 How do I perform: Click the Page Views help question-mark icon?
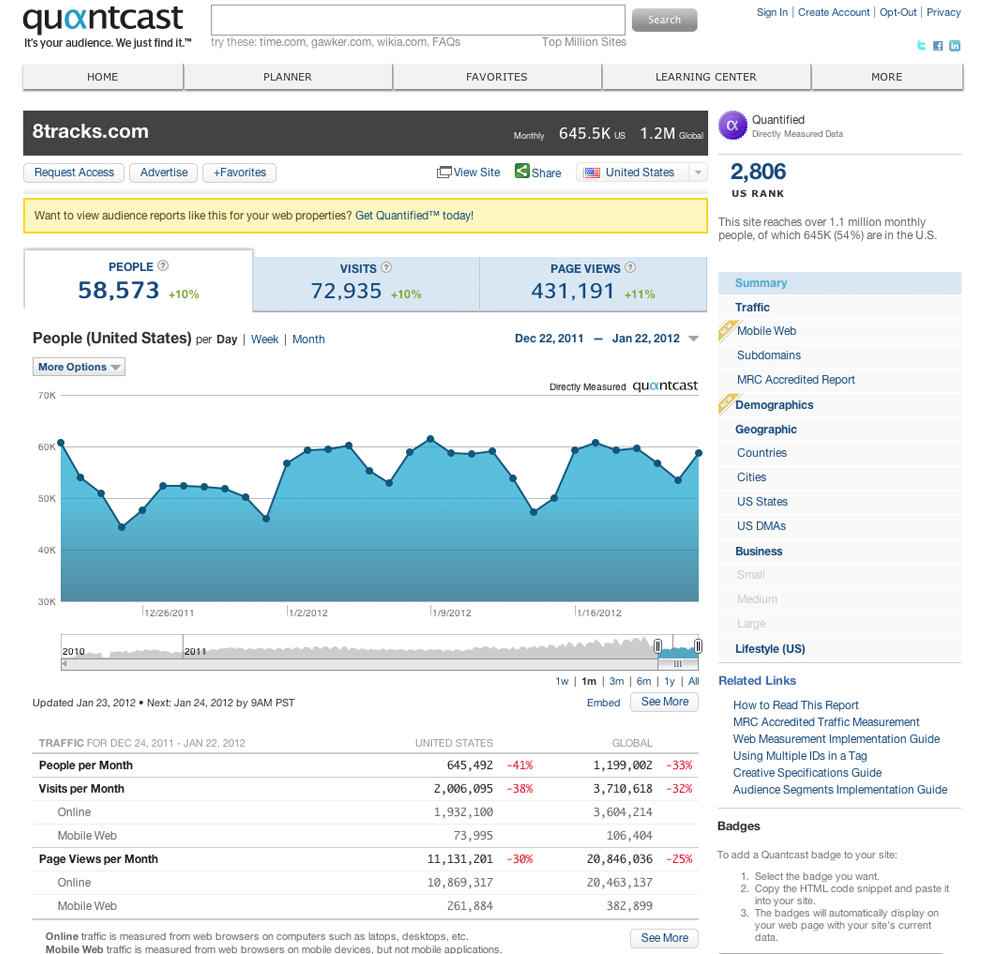pyautogui.click(x=630, y=268)
